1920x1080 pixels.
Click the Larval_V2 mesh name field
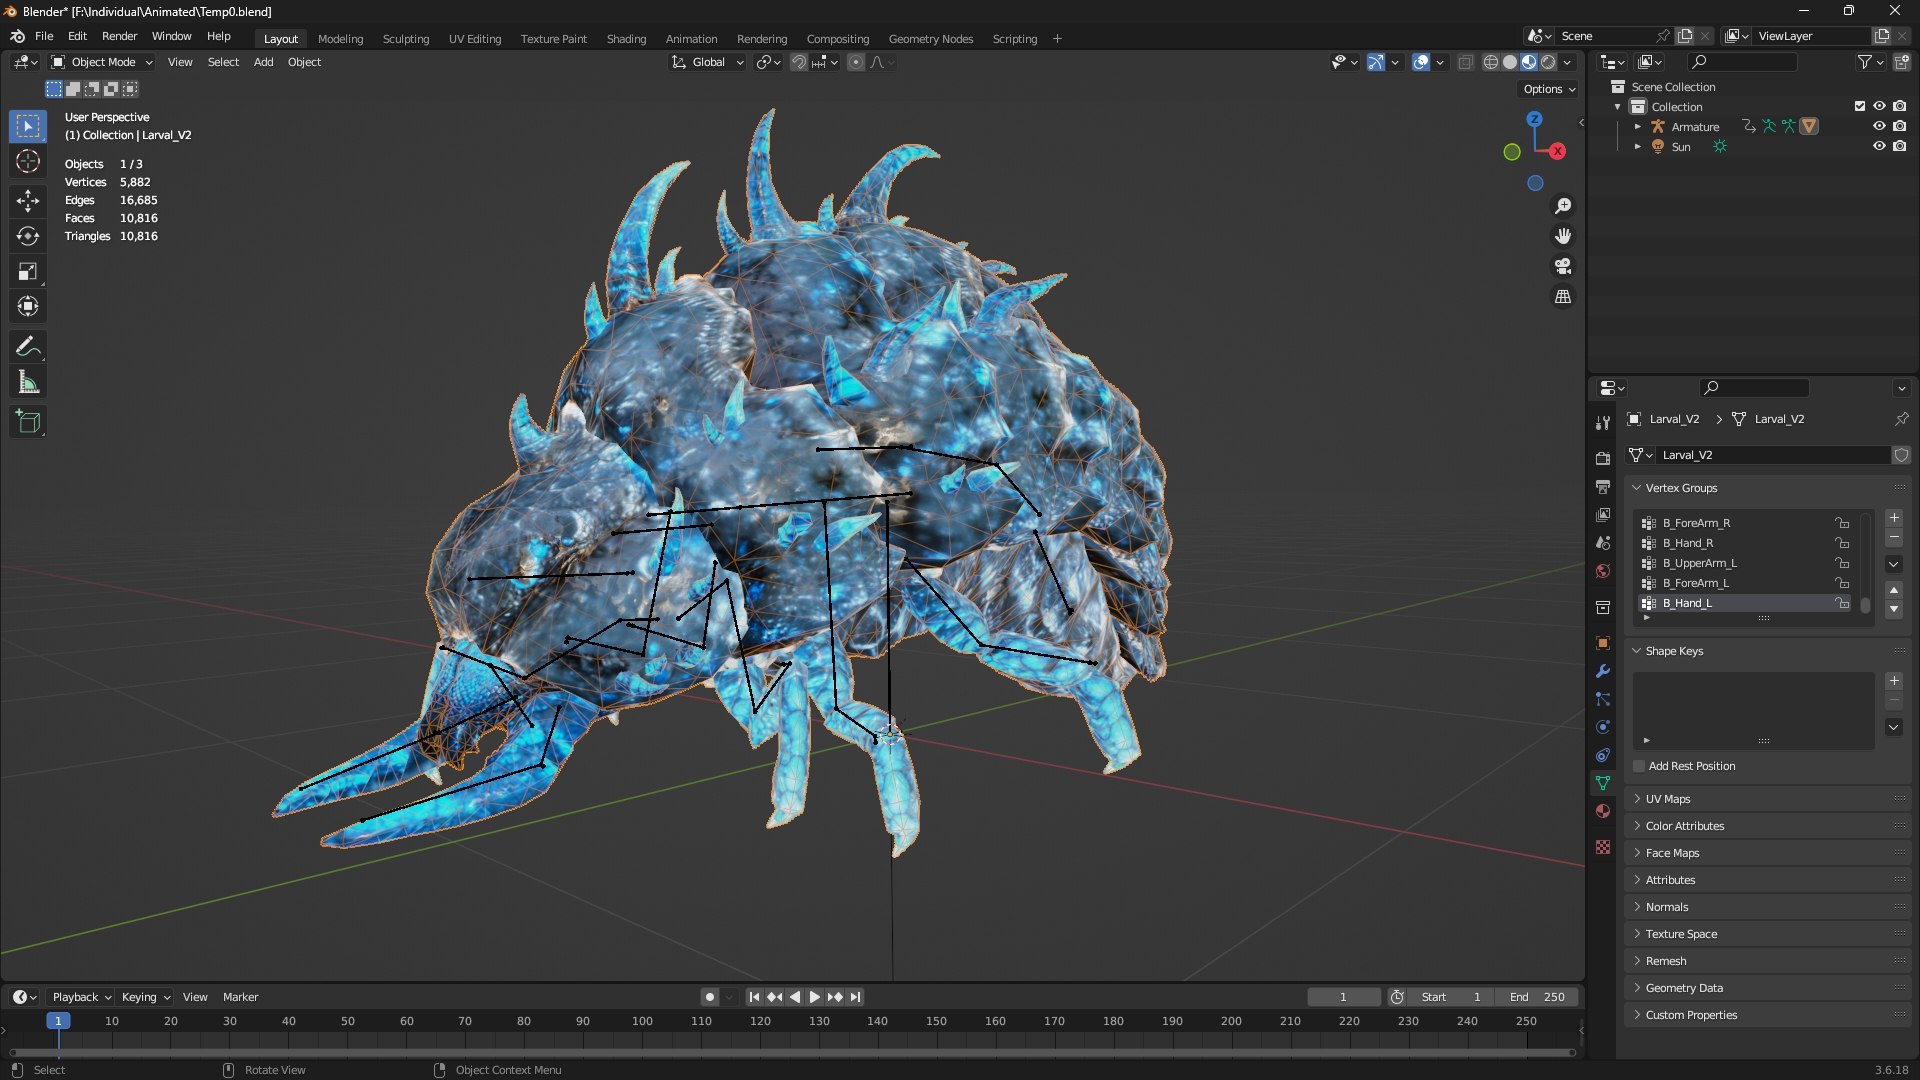tap(1773, 455)
